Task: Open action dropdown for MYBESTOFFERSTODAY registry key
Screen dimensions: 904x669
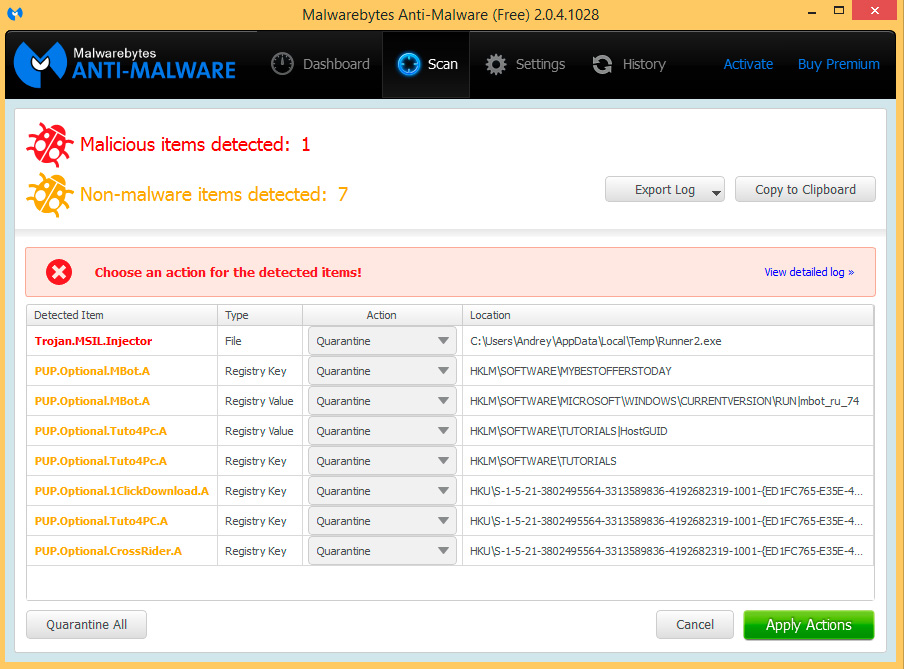Action: [382, 371]
